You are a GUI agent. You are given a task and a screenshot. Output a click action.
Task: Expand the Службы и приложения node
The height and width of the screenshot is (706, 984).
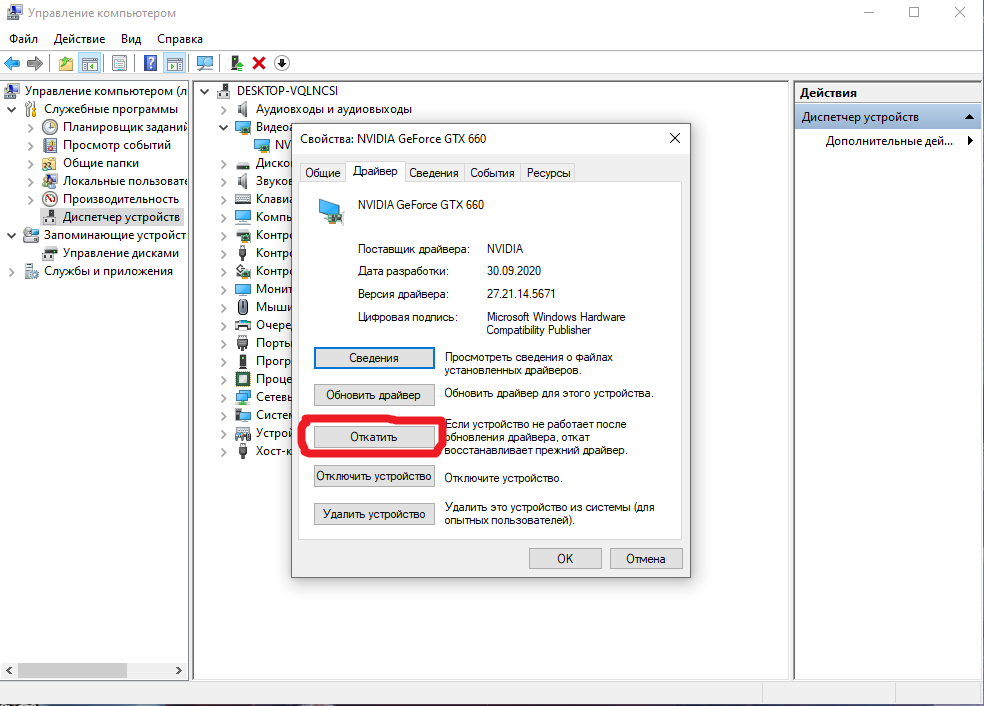tap(12, 272)
